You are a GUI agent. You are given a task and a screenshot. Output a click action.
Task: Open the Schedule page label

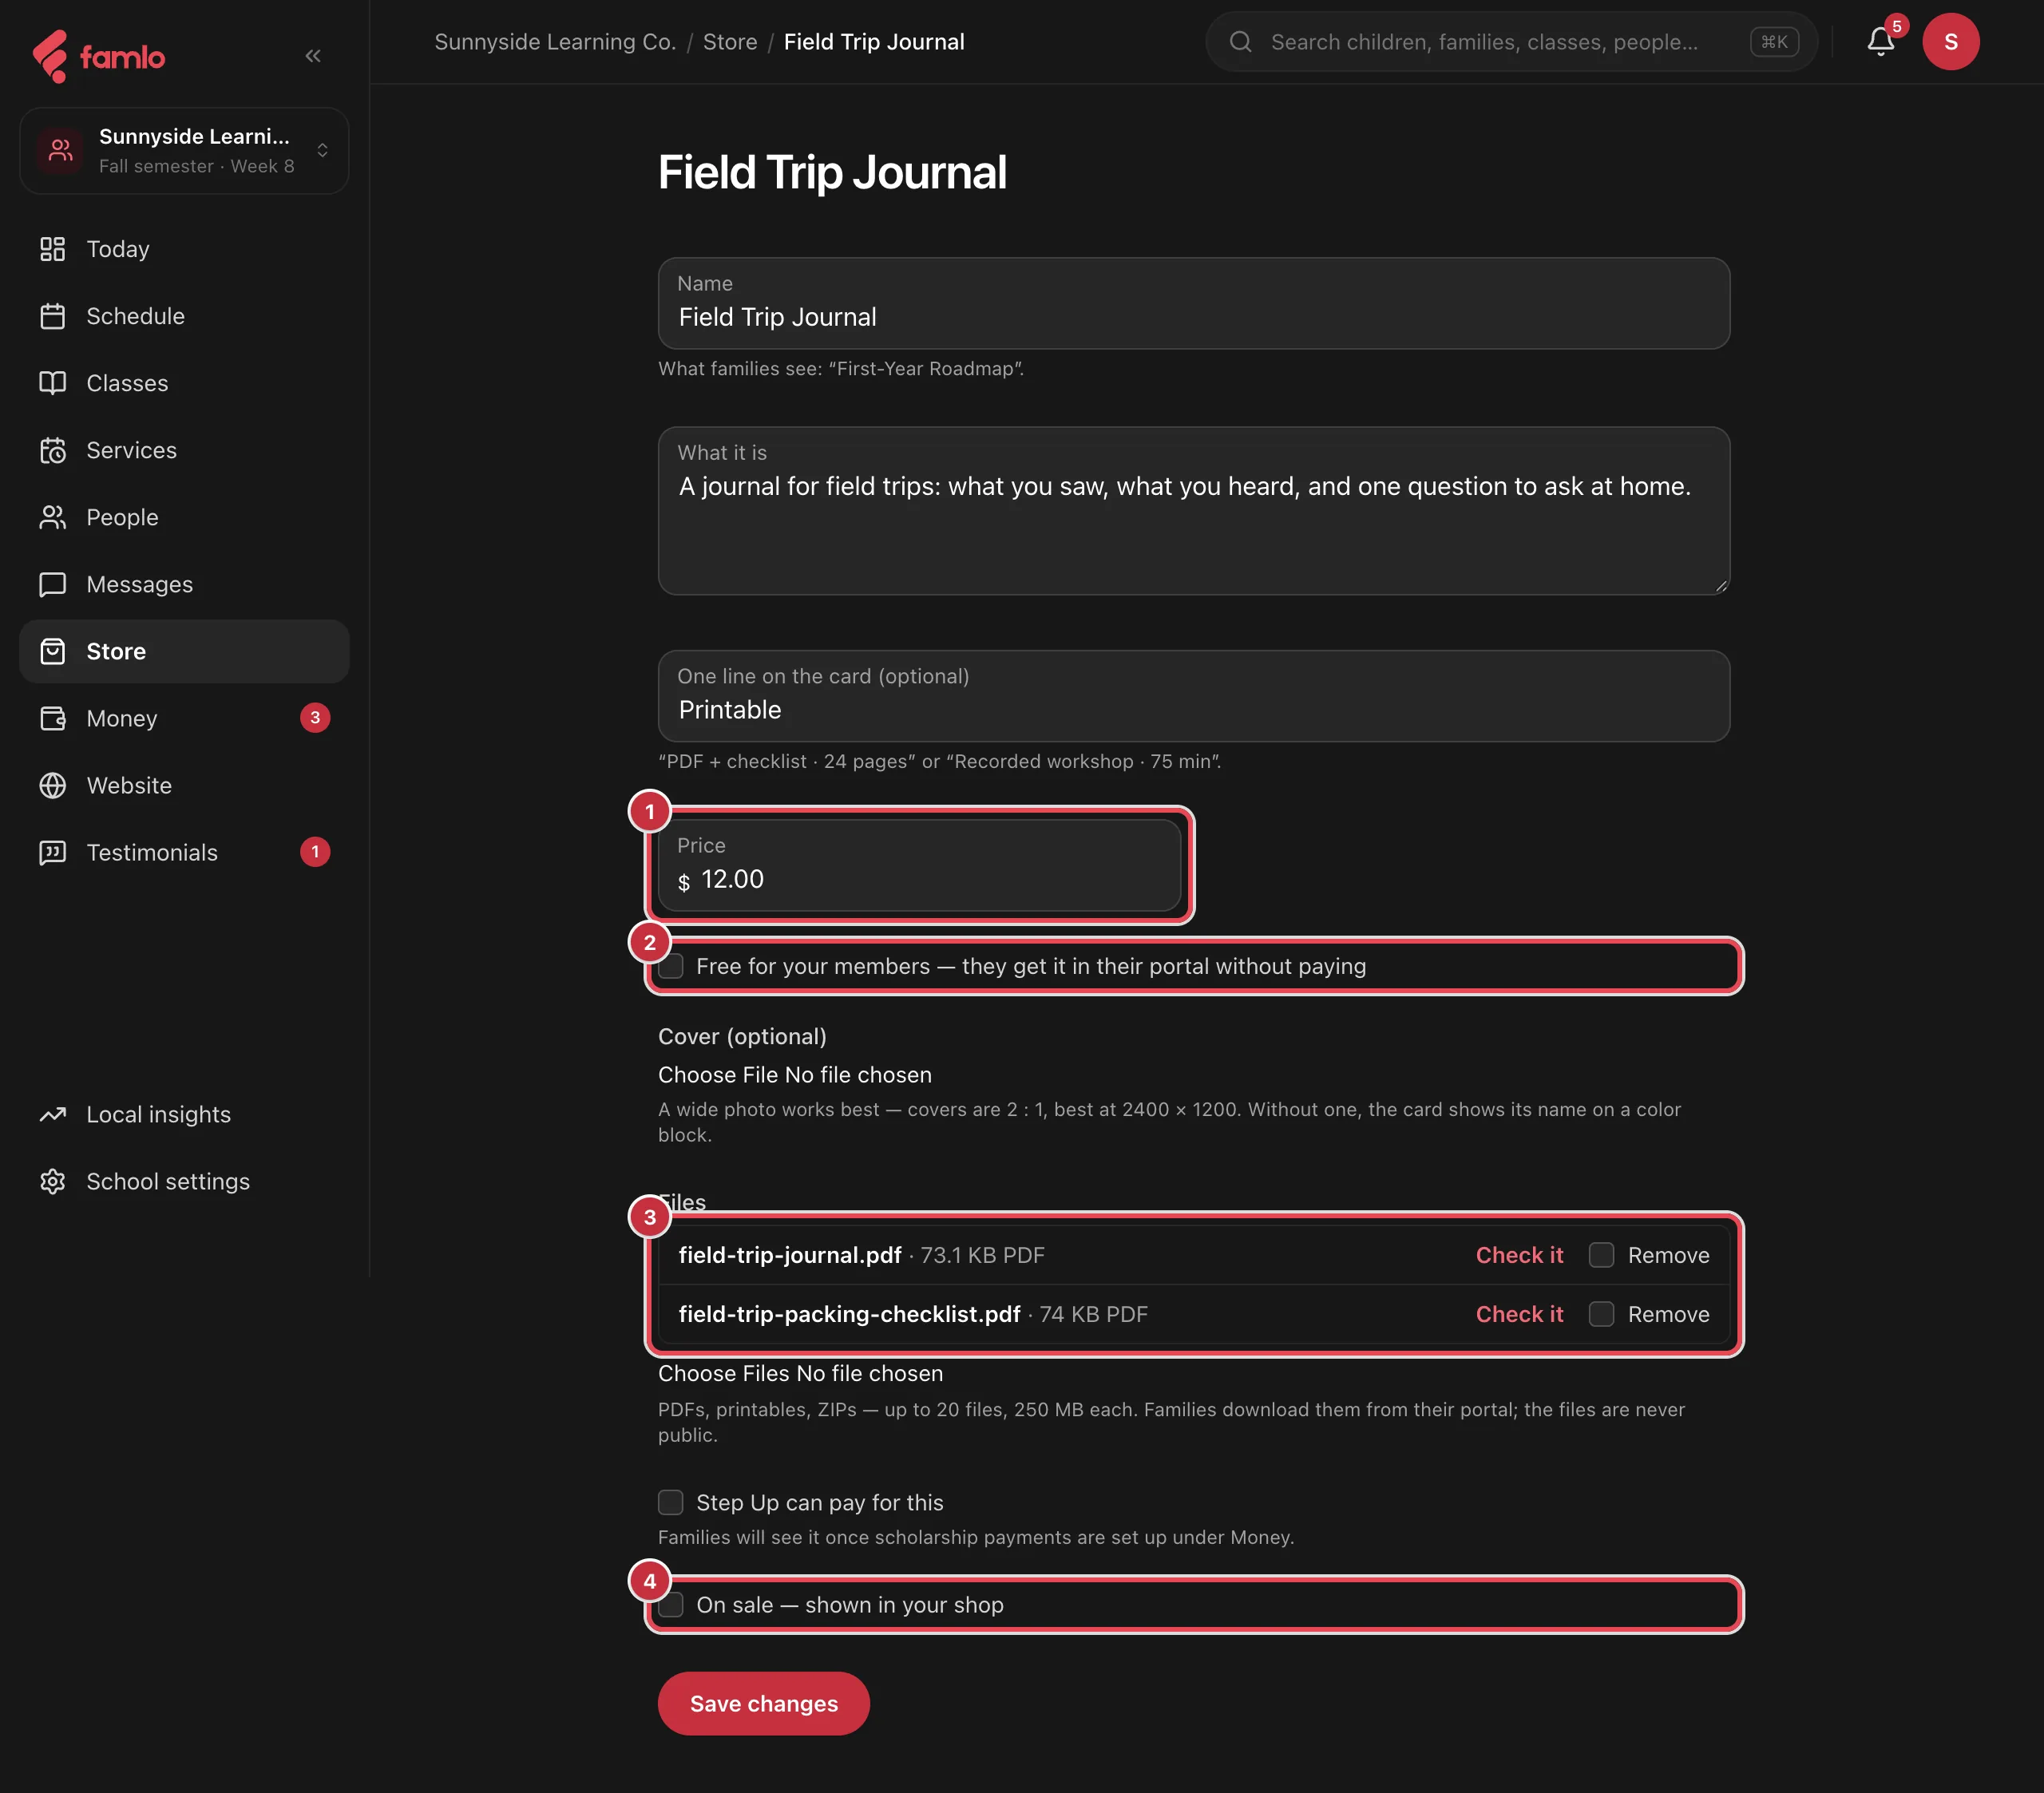coord(135,316)
